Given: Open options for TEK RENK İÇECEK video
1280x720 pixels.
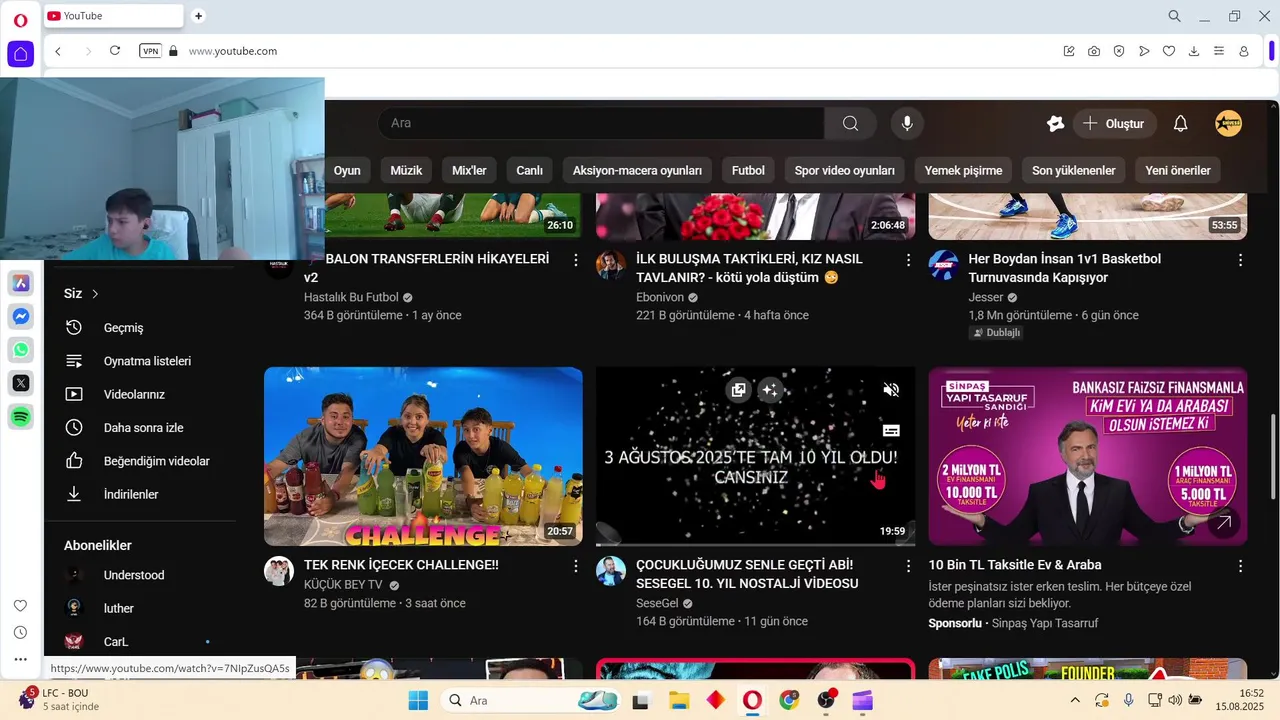Looking at the screenshot, I should pyautogui.click(x=576, y=566).
